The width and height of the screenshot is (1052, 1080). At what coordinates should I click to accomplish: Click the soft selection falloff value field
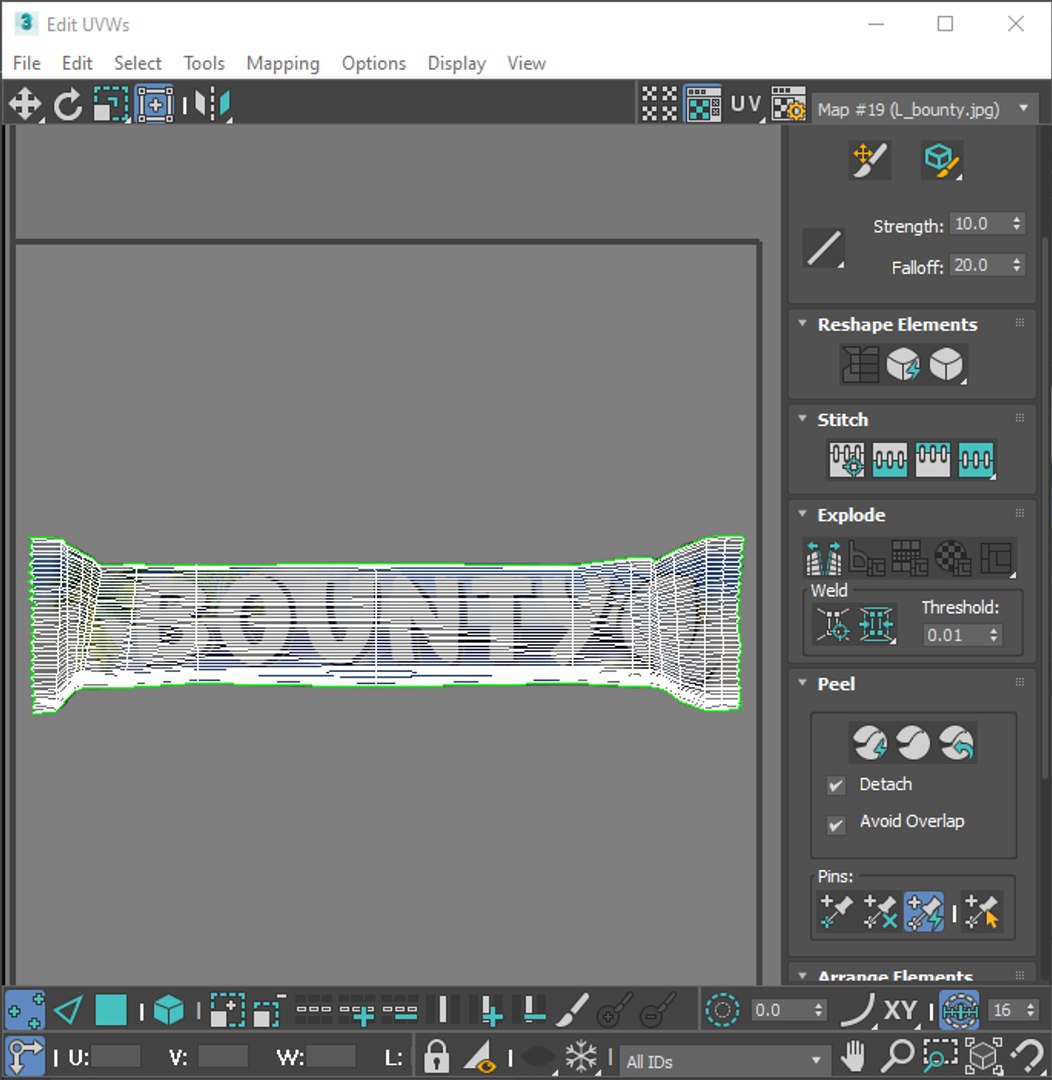pyautogui.click(x=781, y=1010)
